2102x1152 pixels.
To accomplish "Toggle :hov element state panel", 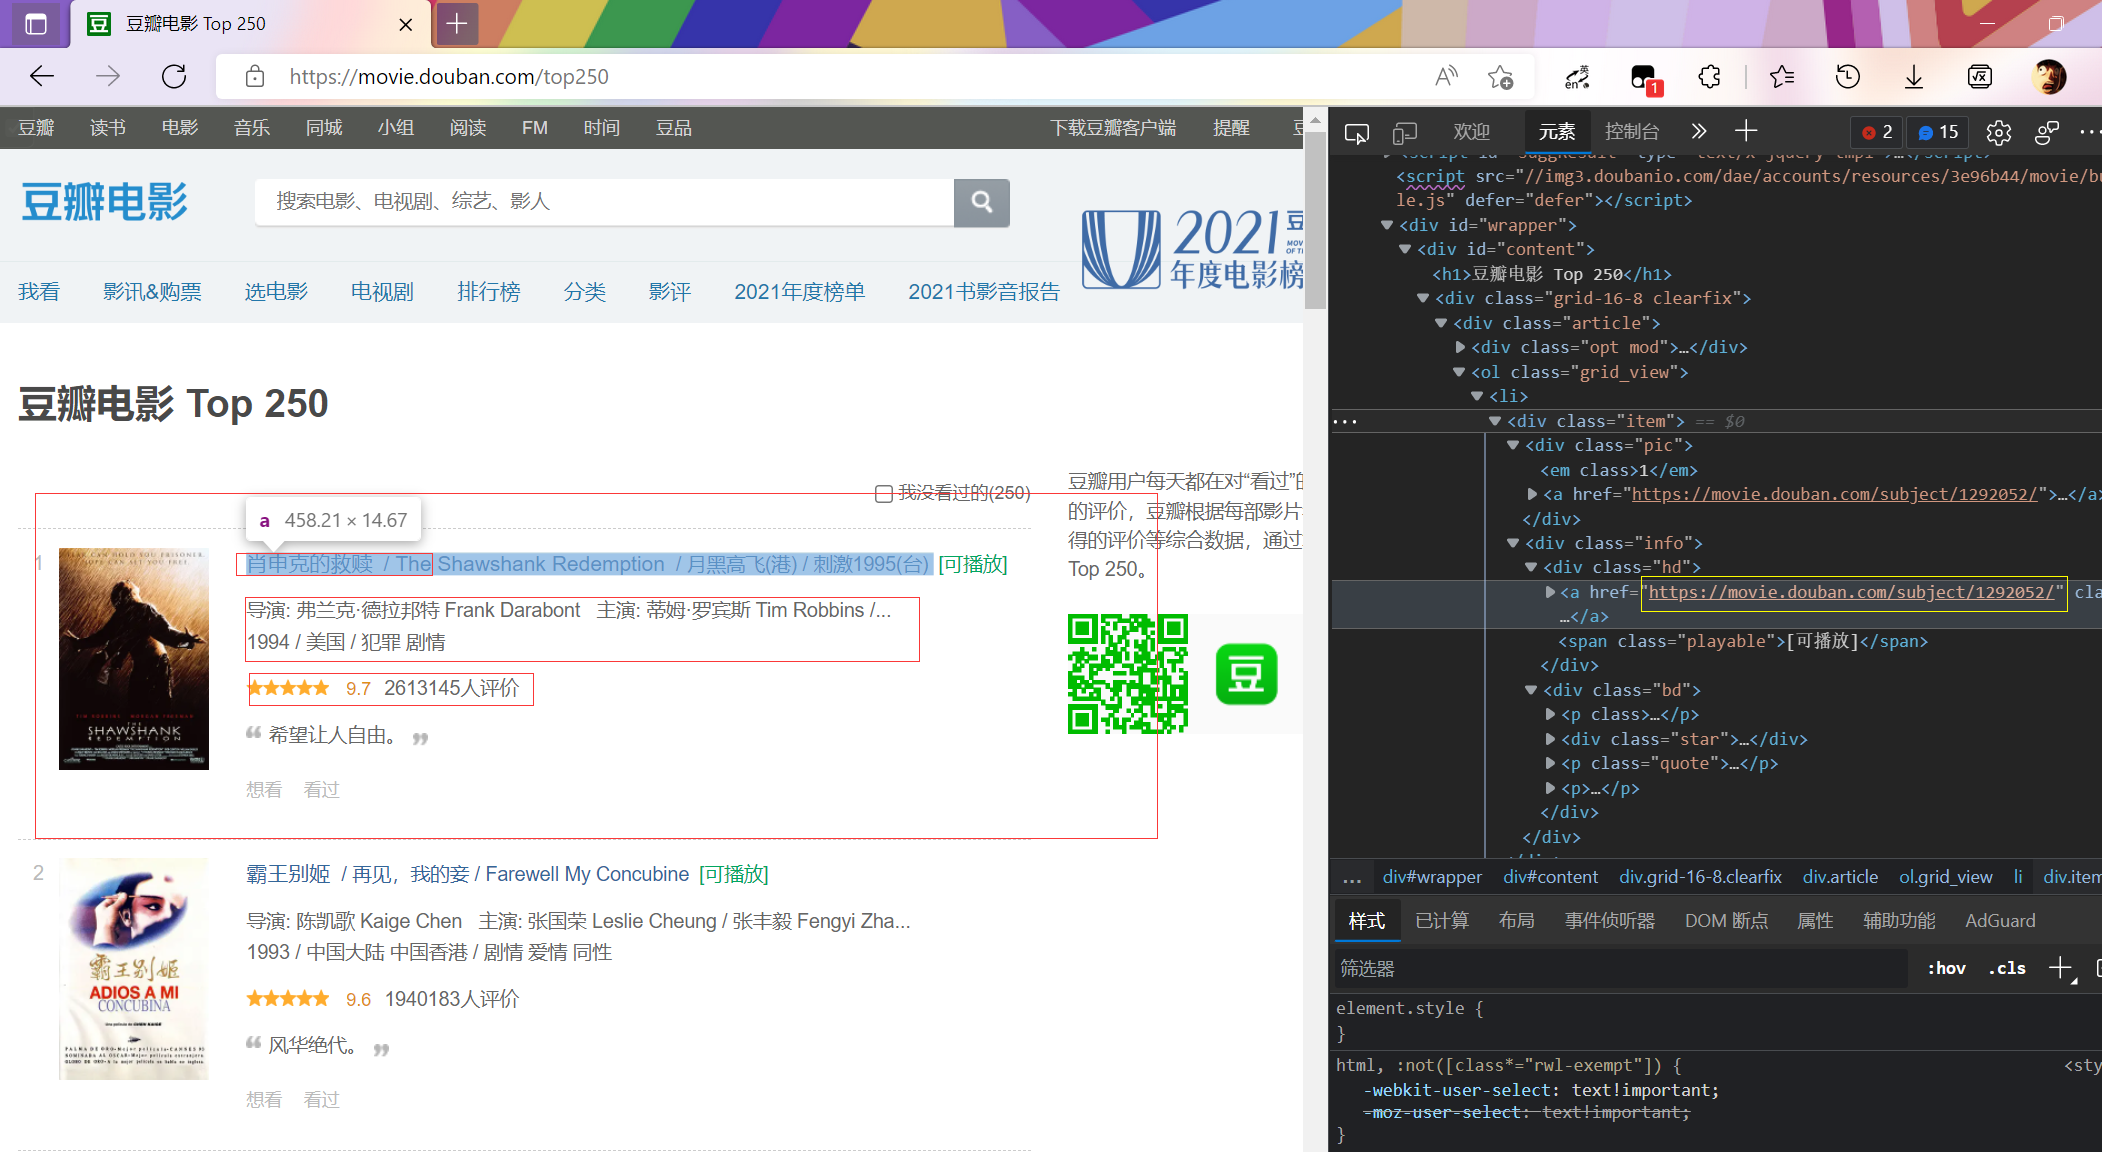I will [1946, 968].
